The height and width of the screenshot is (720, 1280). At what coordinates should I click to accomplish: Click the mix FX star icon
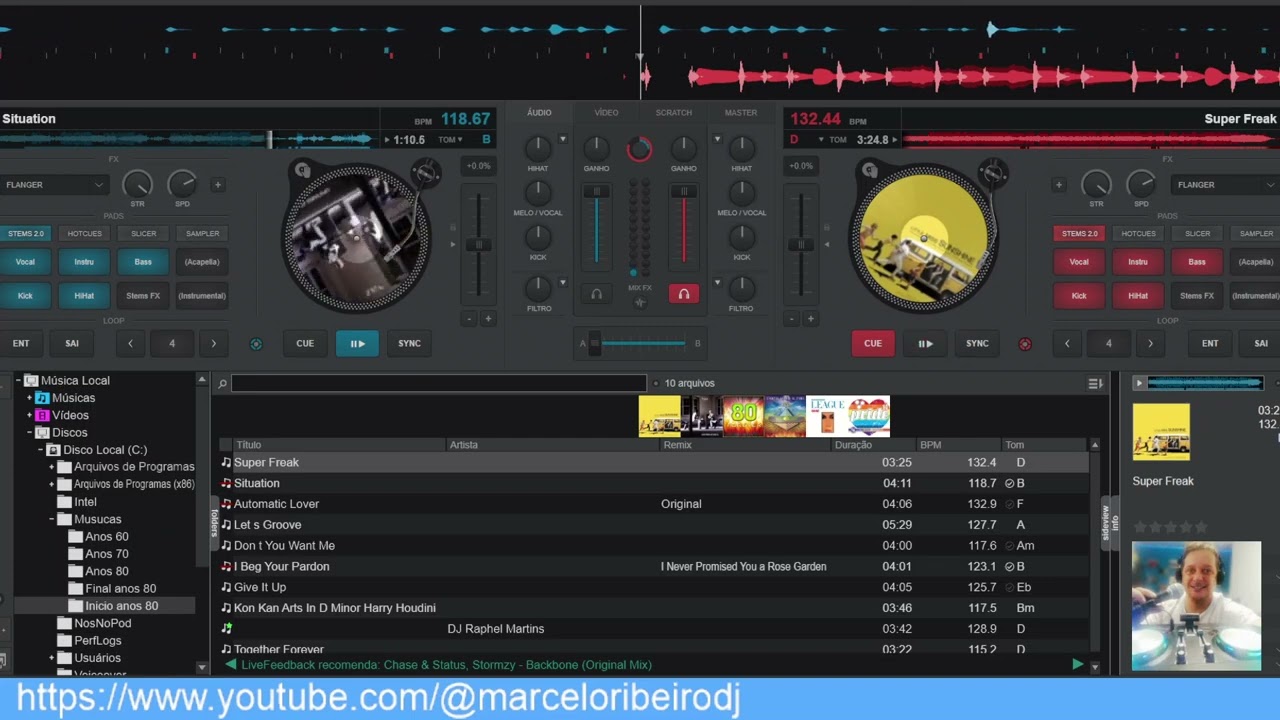640,301
